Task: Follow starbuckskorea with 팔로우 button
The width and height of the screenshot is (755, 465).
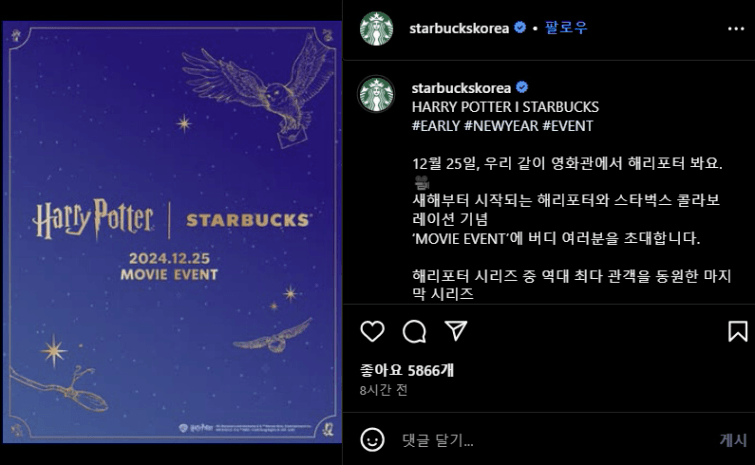Action: pos(566,27)
